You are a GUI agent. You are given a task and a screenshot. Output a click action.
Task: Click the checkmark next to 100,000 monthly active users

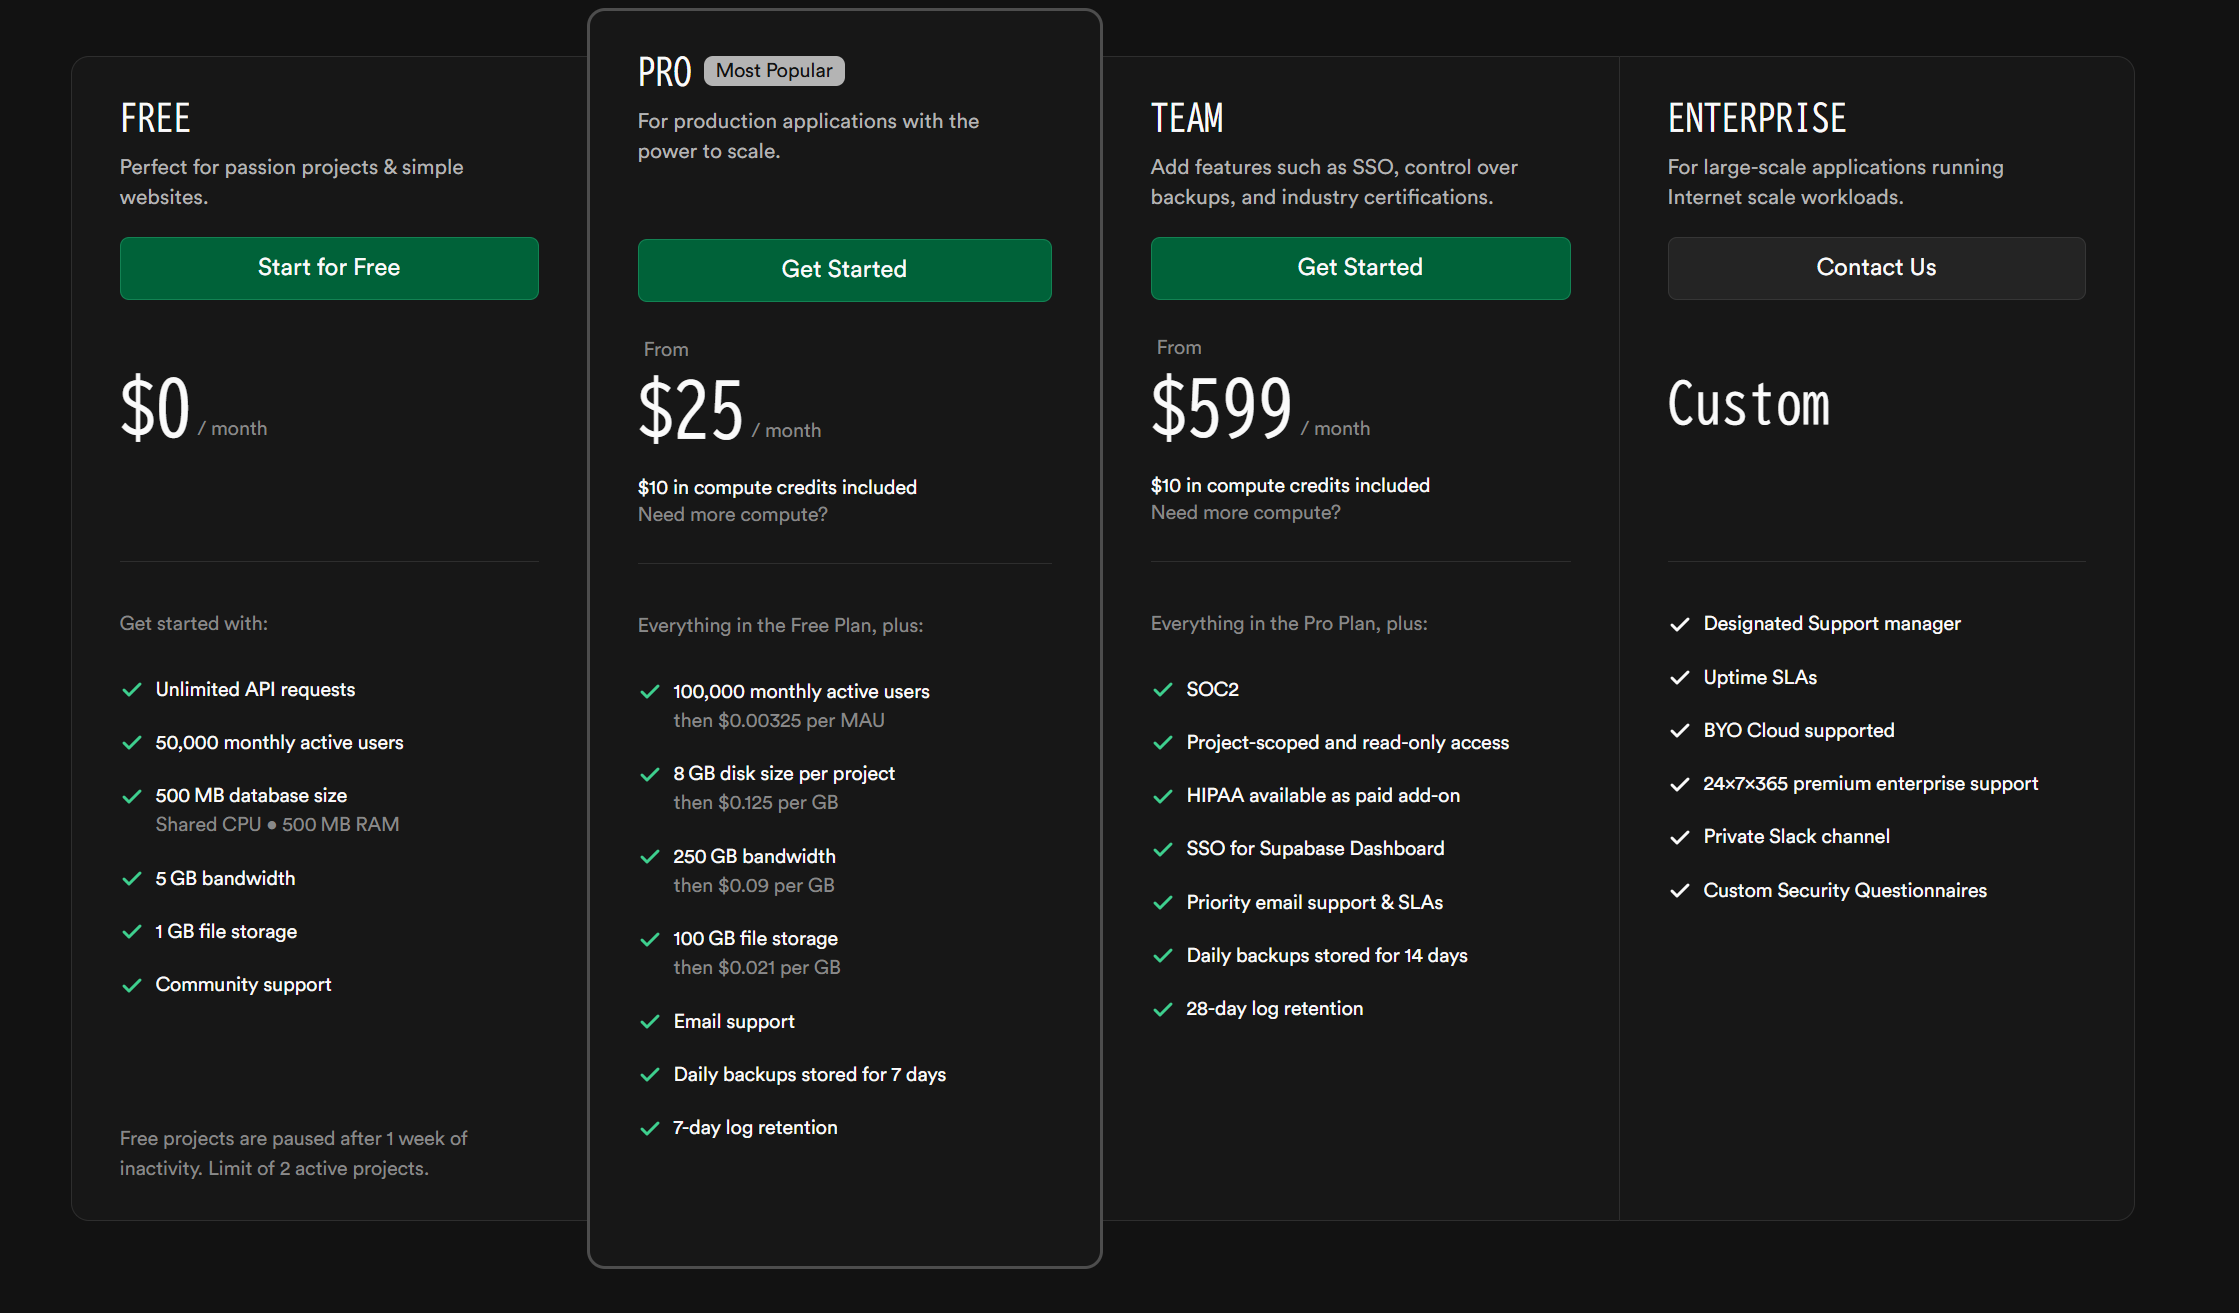(x=650, y=692)
